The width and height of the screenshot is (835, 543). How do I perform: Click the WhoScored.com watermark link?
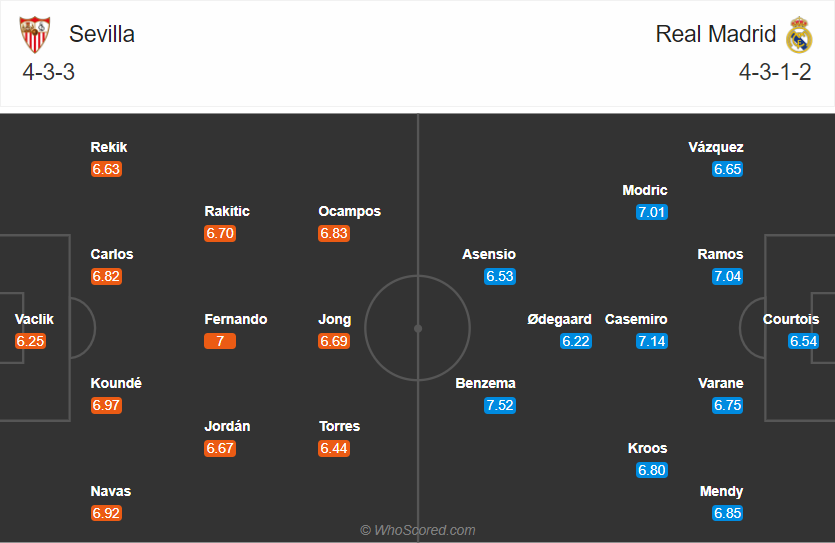tap(418, 530)
